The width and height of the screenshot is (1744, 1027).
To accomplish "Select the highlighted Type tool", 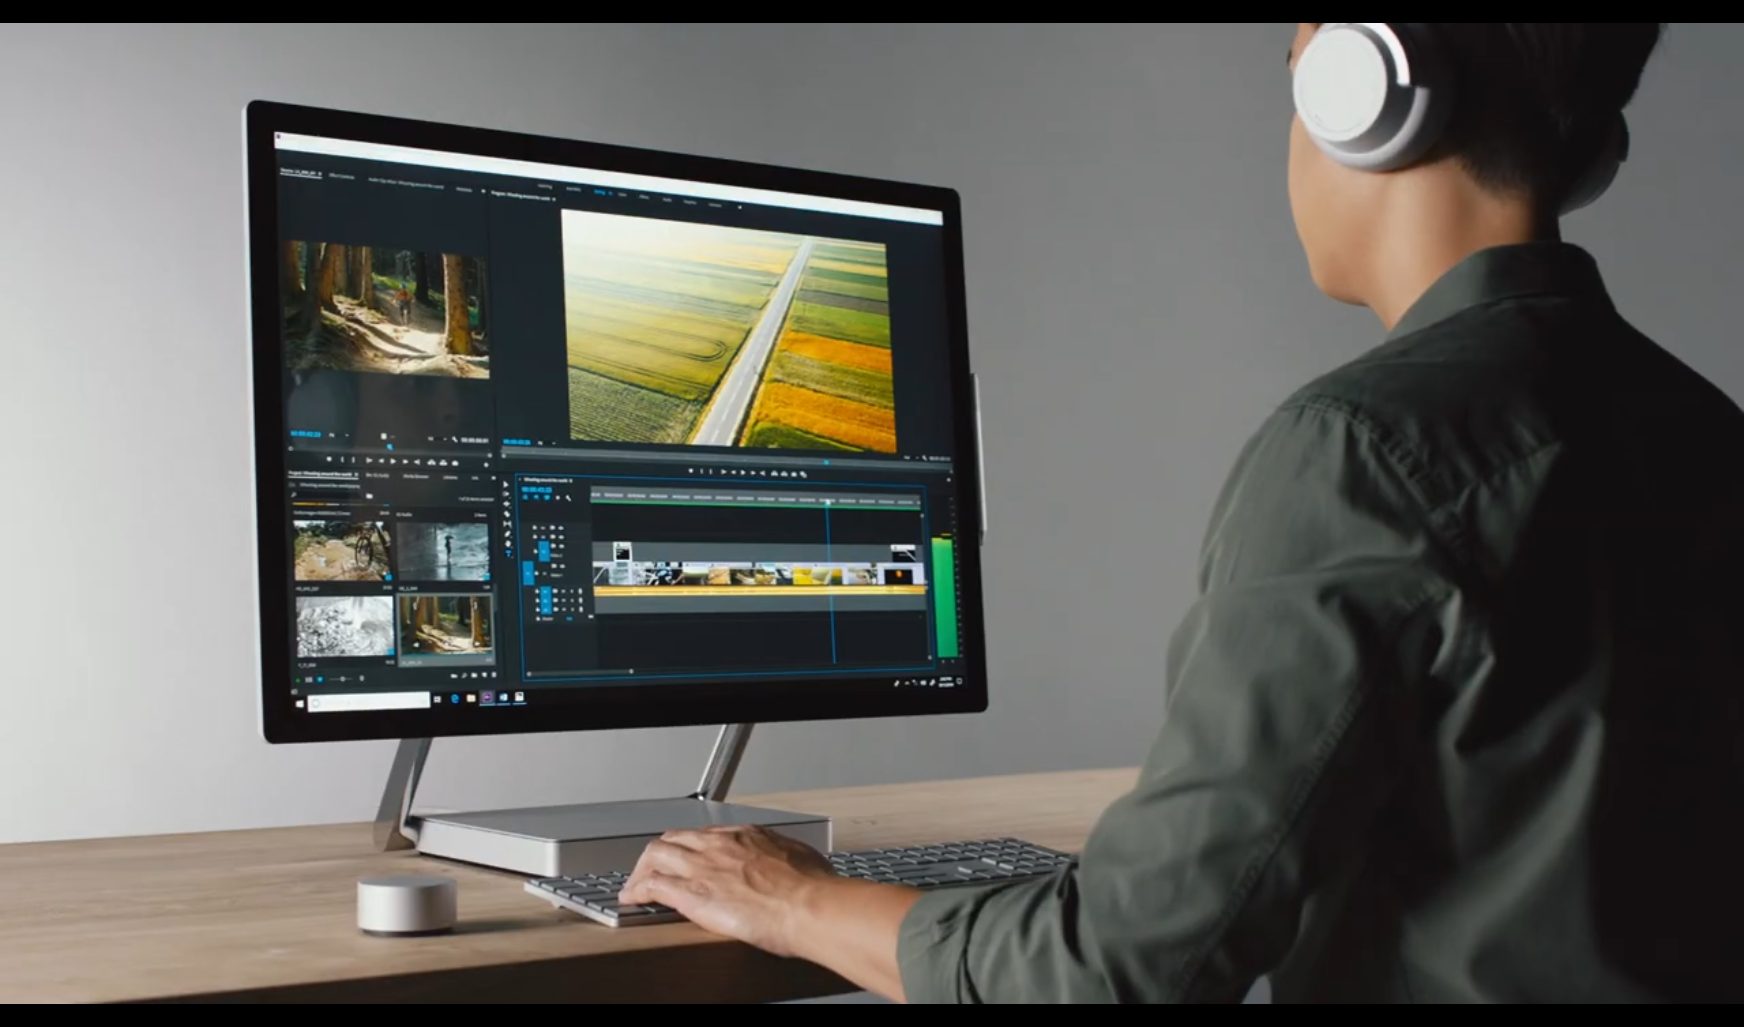I will (509, 553).
